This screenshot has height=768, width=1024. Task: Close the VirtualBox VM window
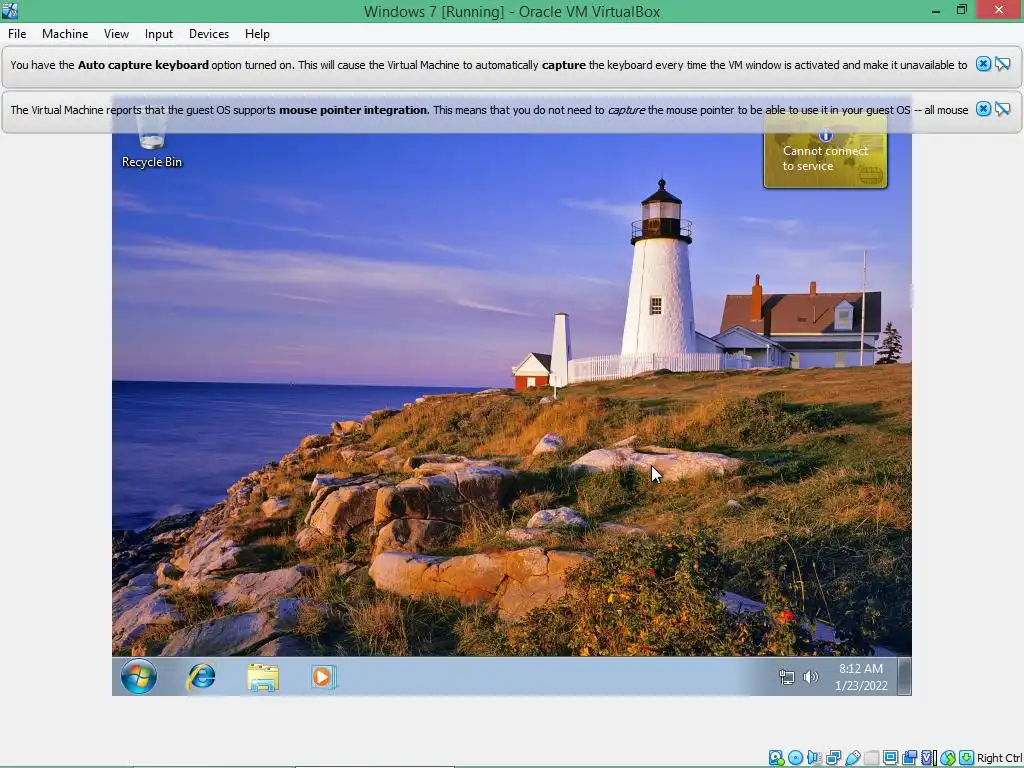(999, 10)
